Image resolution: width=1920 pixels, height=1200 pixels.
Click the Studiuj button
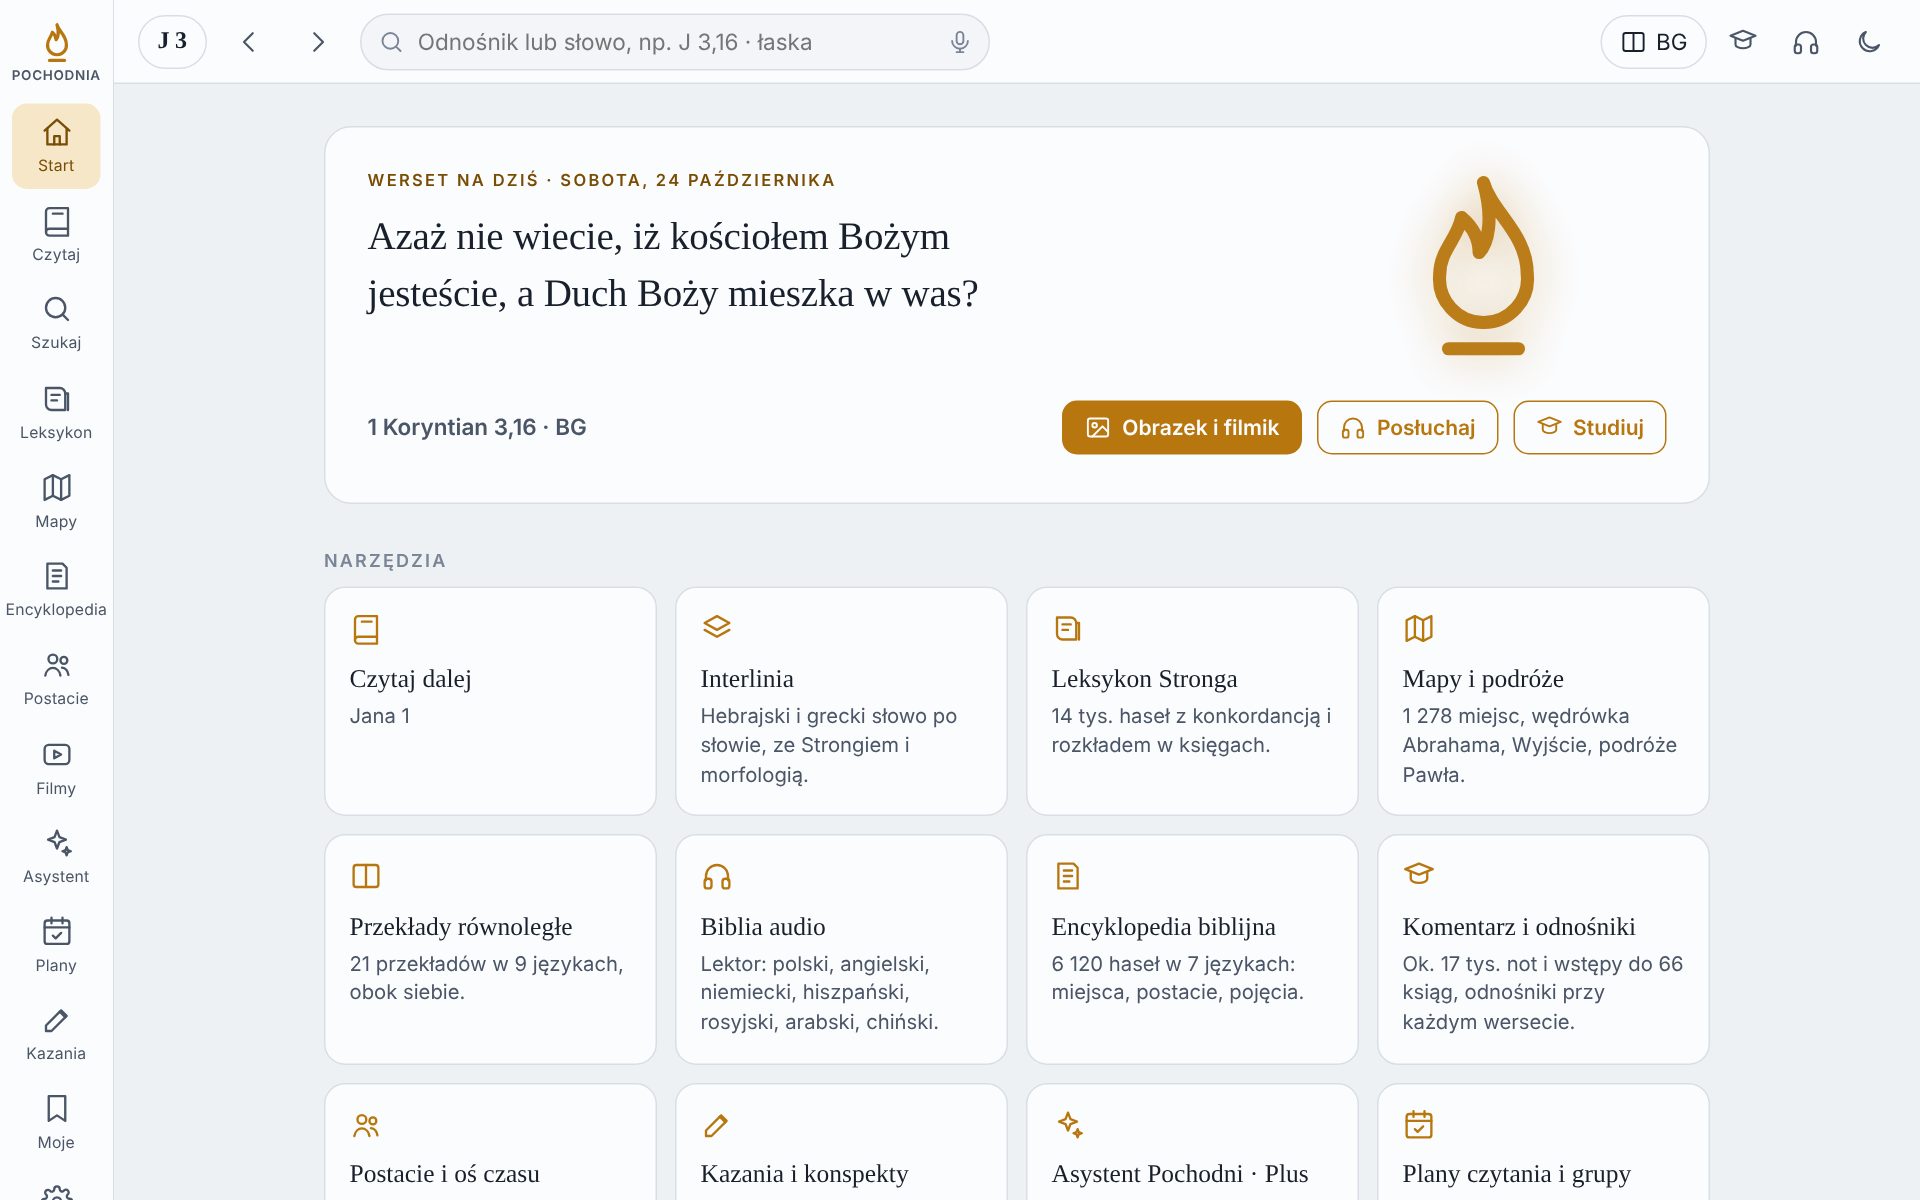click(1589, 428)
